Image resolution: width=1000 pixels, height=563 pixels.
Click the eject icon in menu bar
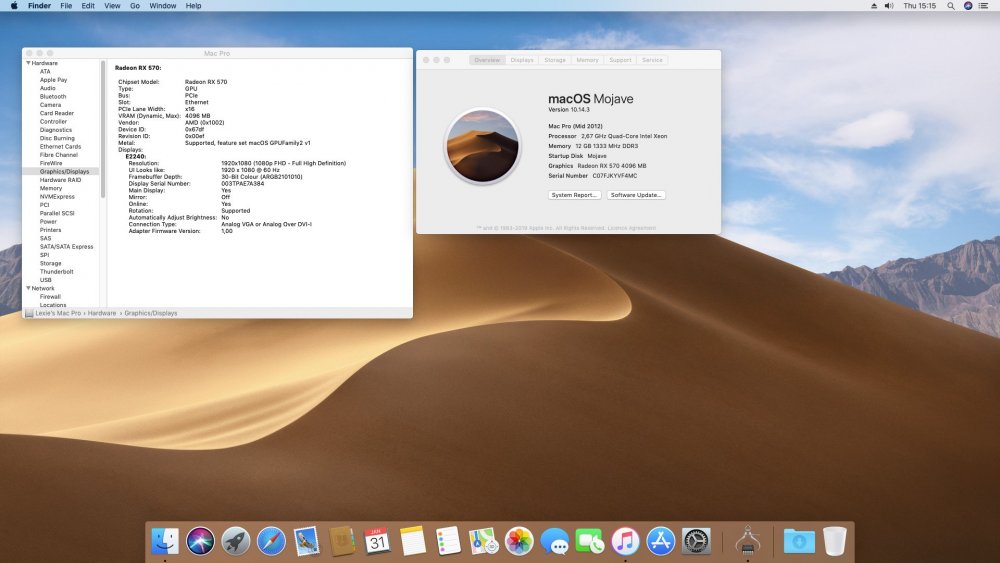[x=874, y=6]
